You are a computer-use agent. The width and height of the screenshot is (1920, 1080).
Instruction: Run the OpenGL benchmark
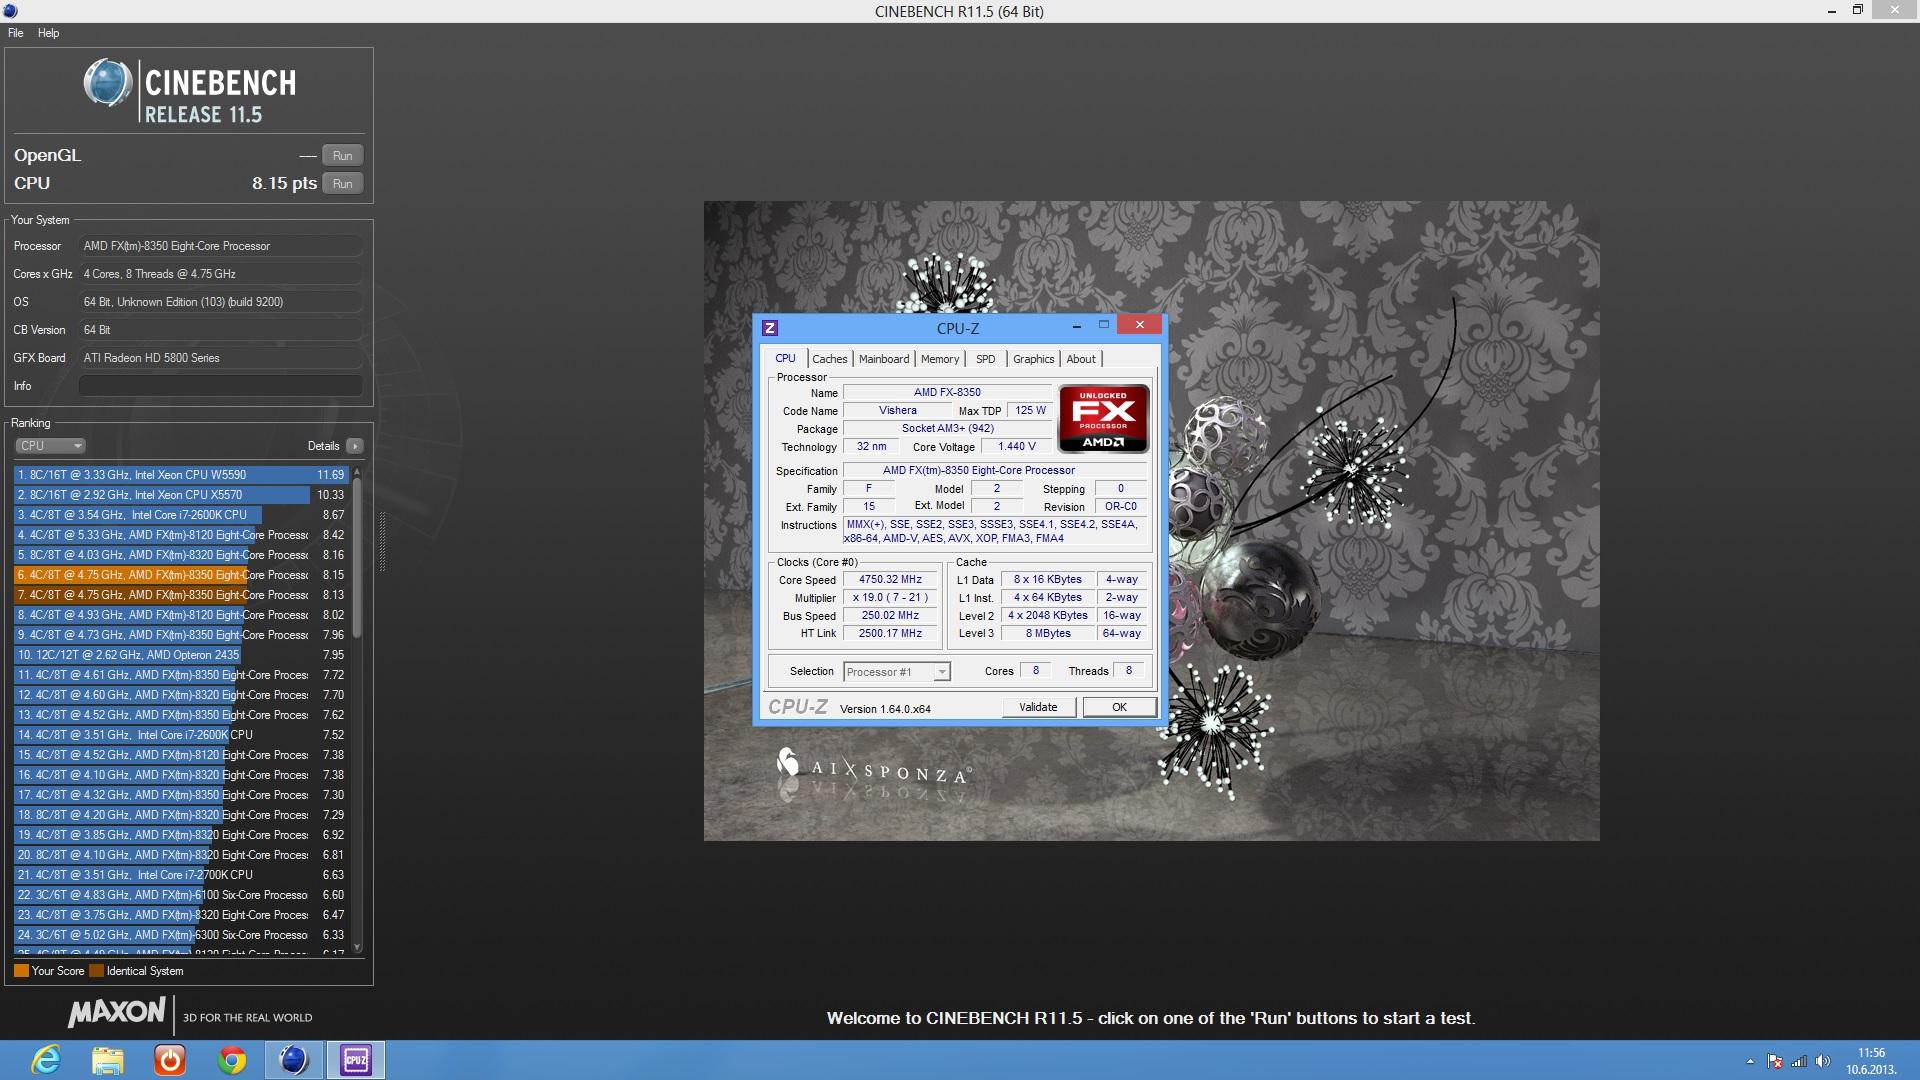[342, 156]
